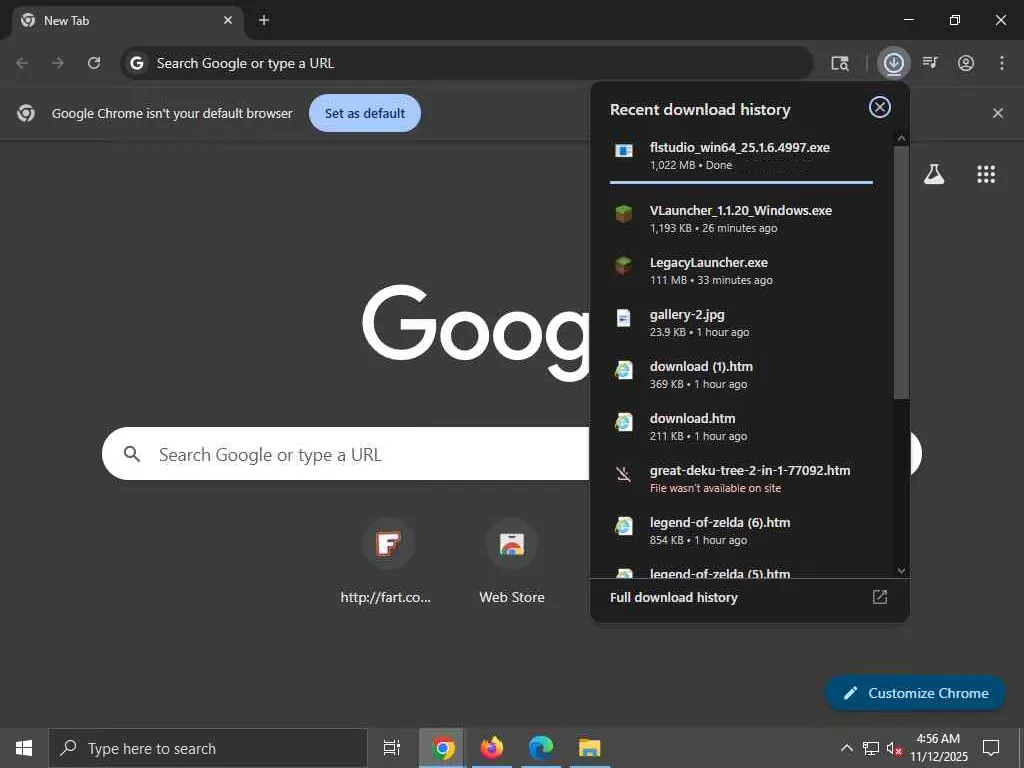The width and height of the screenshot is (1024, 768).
Task: Click the taskbar Type here to search box
Action: click(208, 748)
